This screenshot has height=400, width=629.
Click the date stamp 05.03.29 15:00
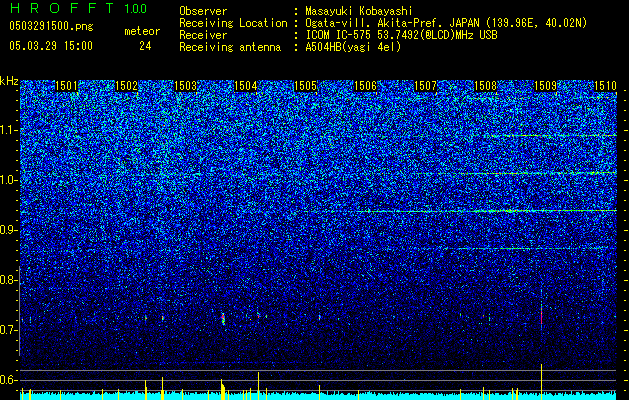coord(51,46)
